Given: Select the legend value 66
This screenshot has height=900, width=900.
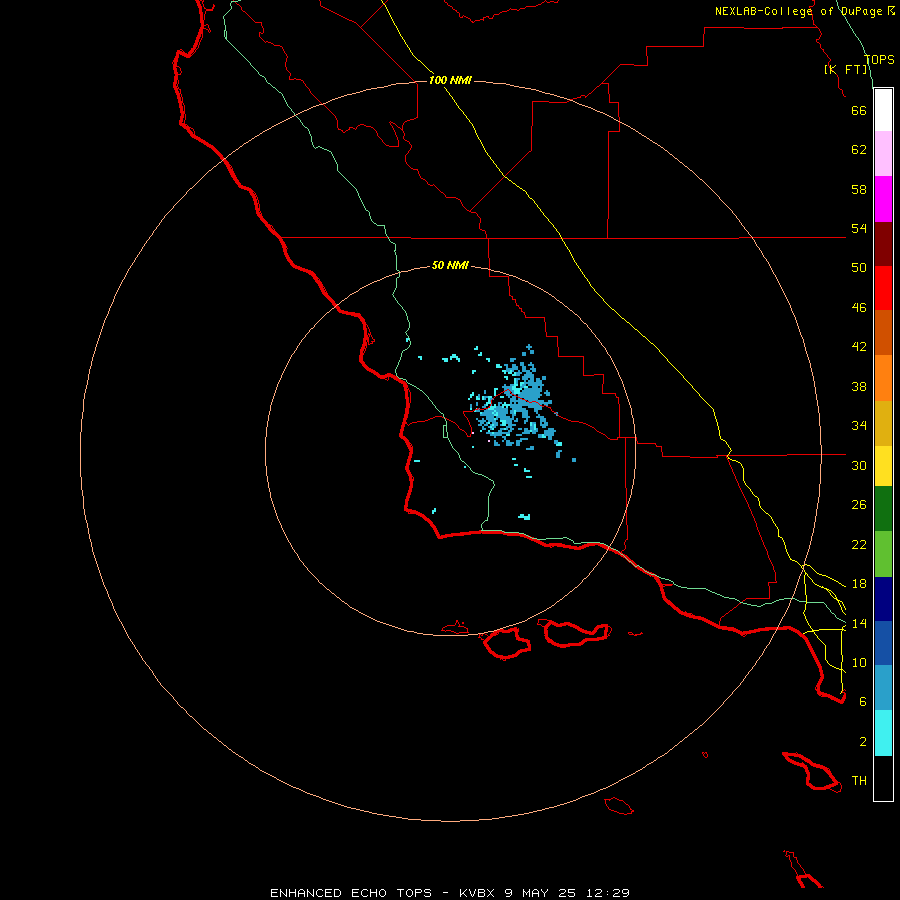Looking at the screenshot, I should pos(859,110).
